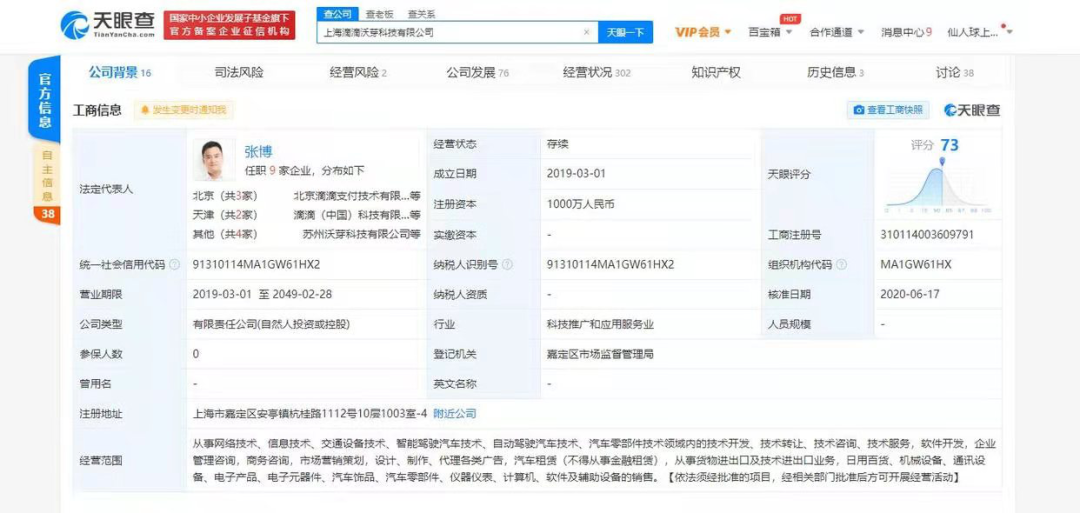Click 张博's profile photo

[x=214, y=160]
